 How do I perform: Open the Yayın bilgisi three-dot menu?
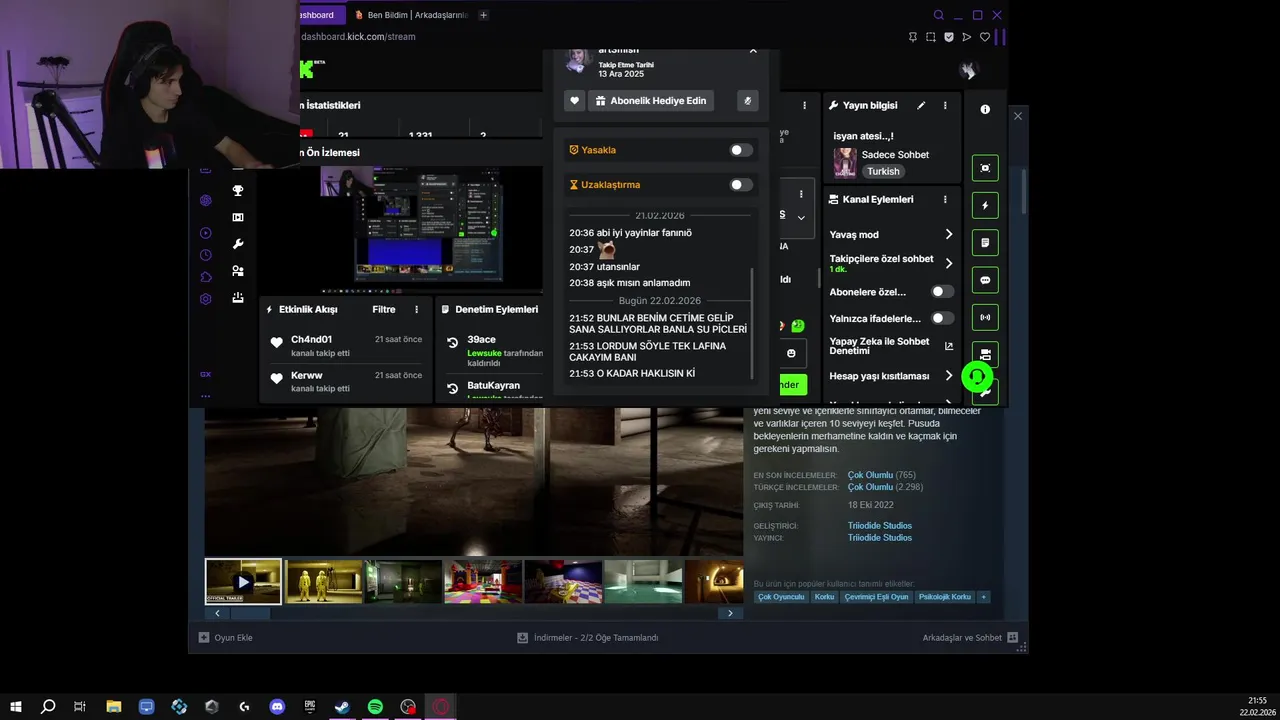point(945,105)
